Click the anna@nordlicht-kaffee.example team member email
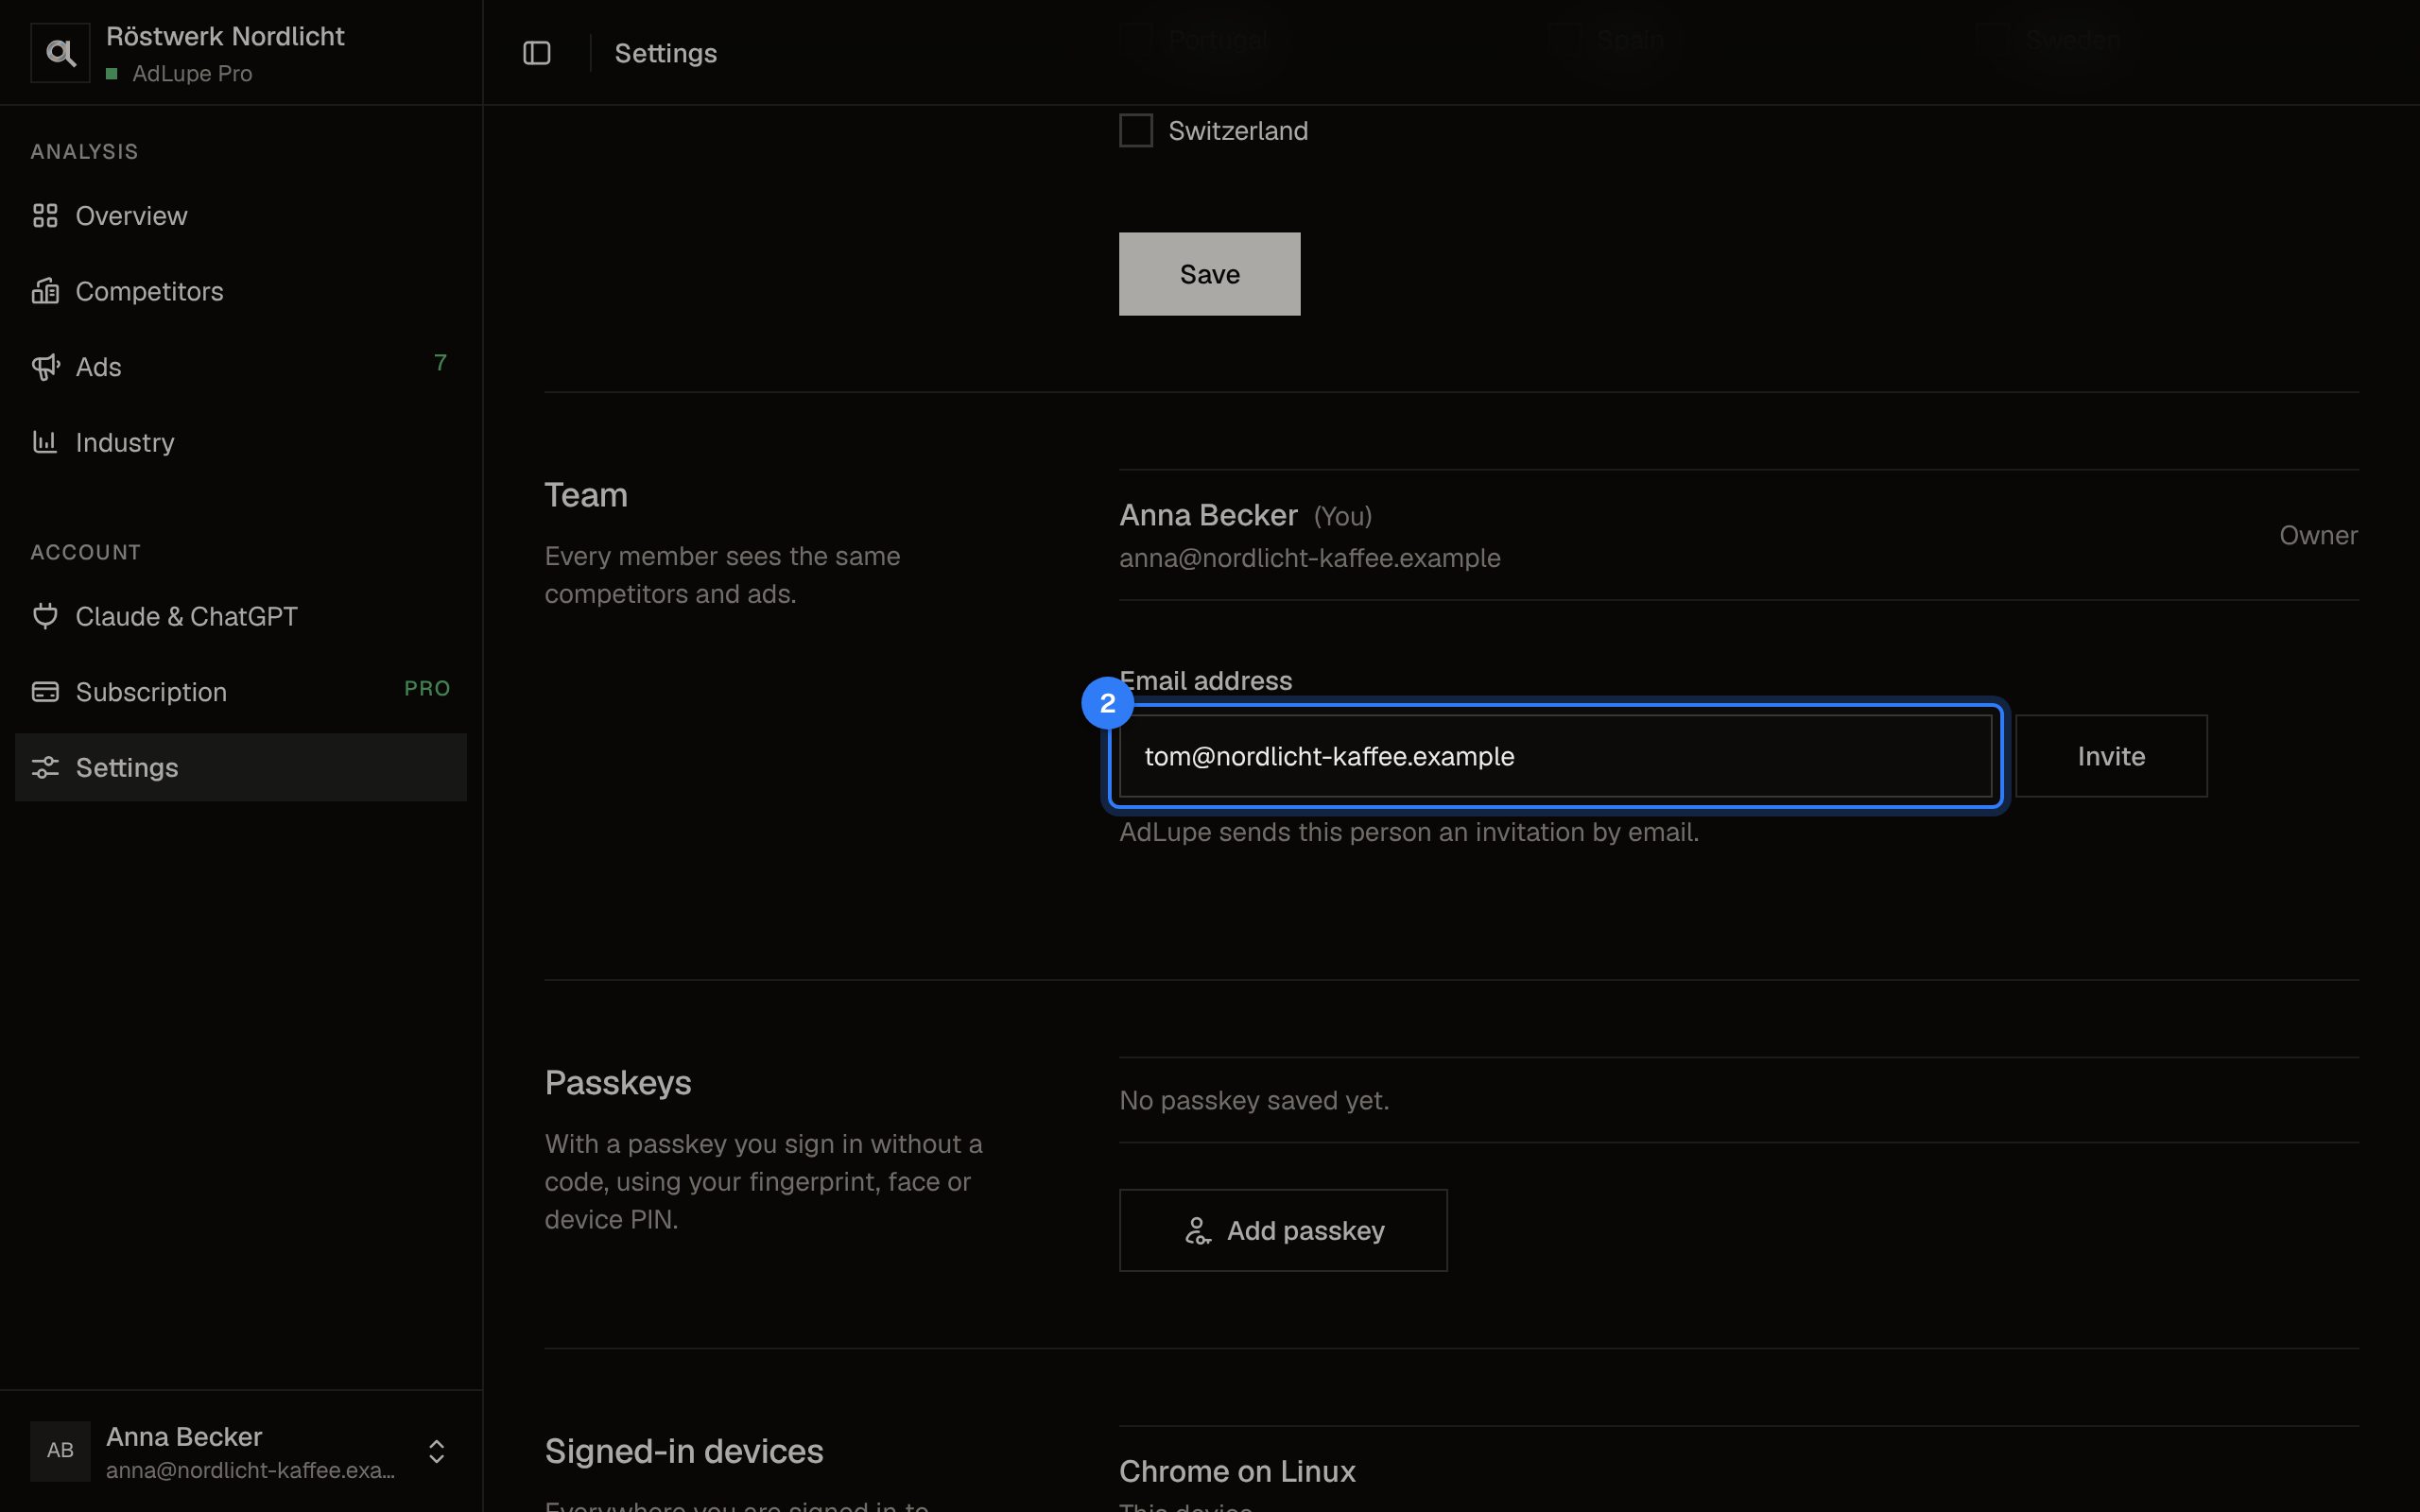This screenshot has width=2420, height=1512. 1309,558
